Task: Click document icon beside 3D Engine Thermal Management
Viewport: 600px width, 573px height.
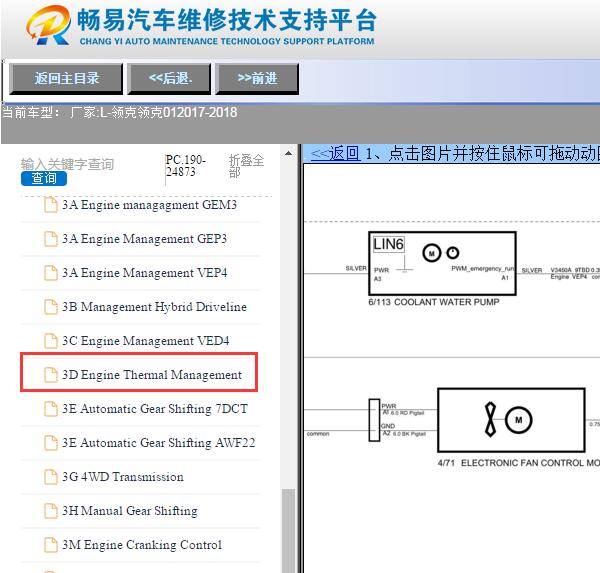Action: pyautogui.click(x=51, y=375)
